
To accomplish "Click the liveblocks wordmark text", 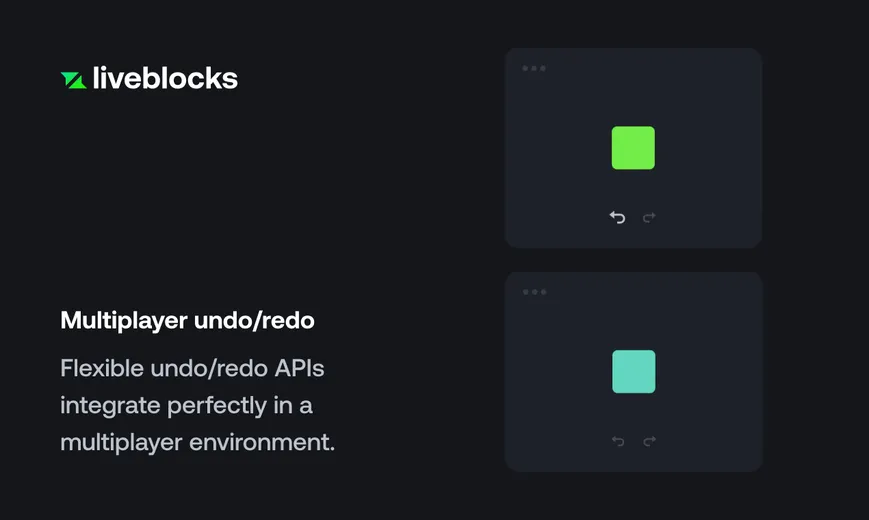I will (165, 78).
